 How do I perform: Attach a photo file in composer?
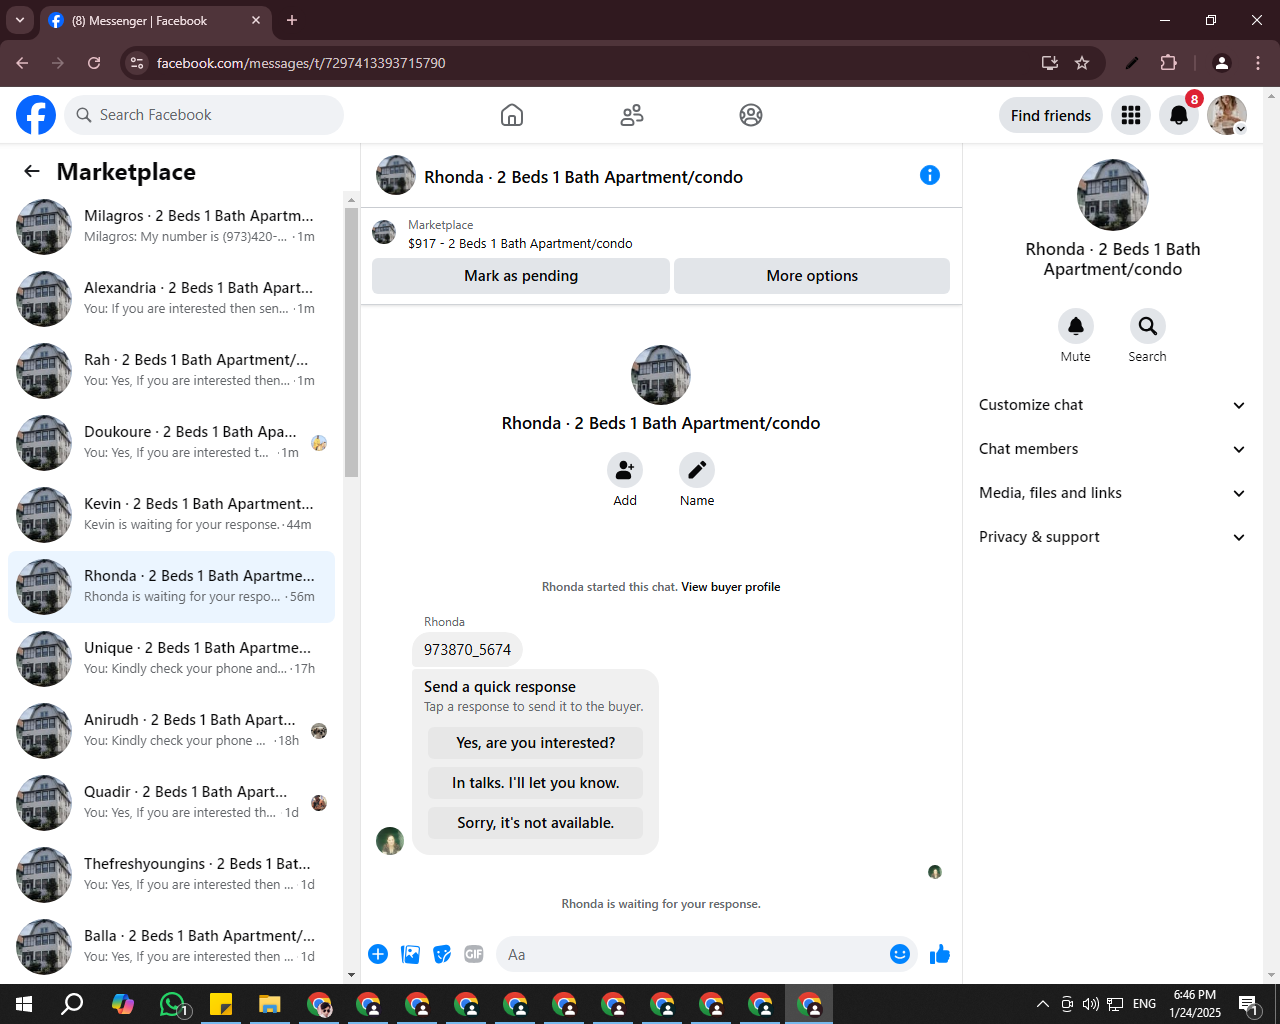[410, 954]
